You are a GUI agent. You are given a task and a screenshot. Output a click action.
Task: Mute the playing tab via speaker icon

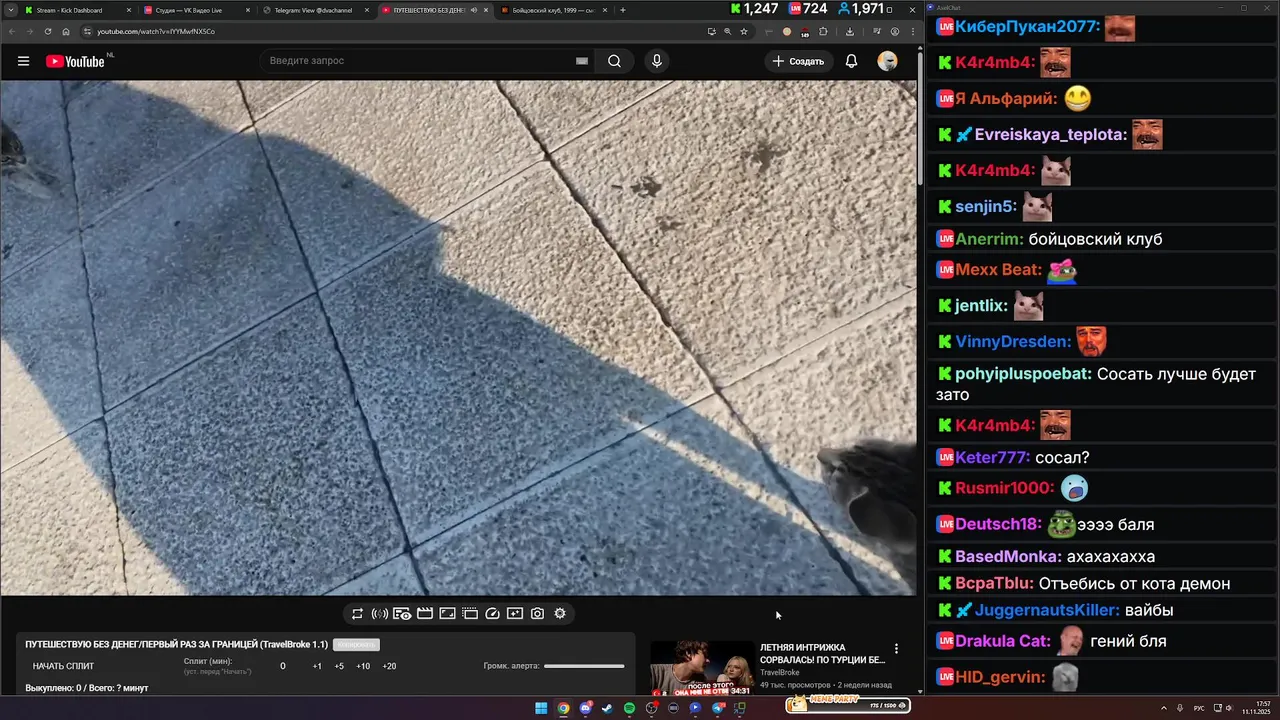pos(473,10)
